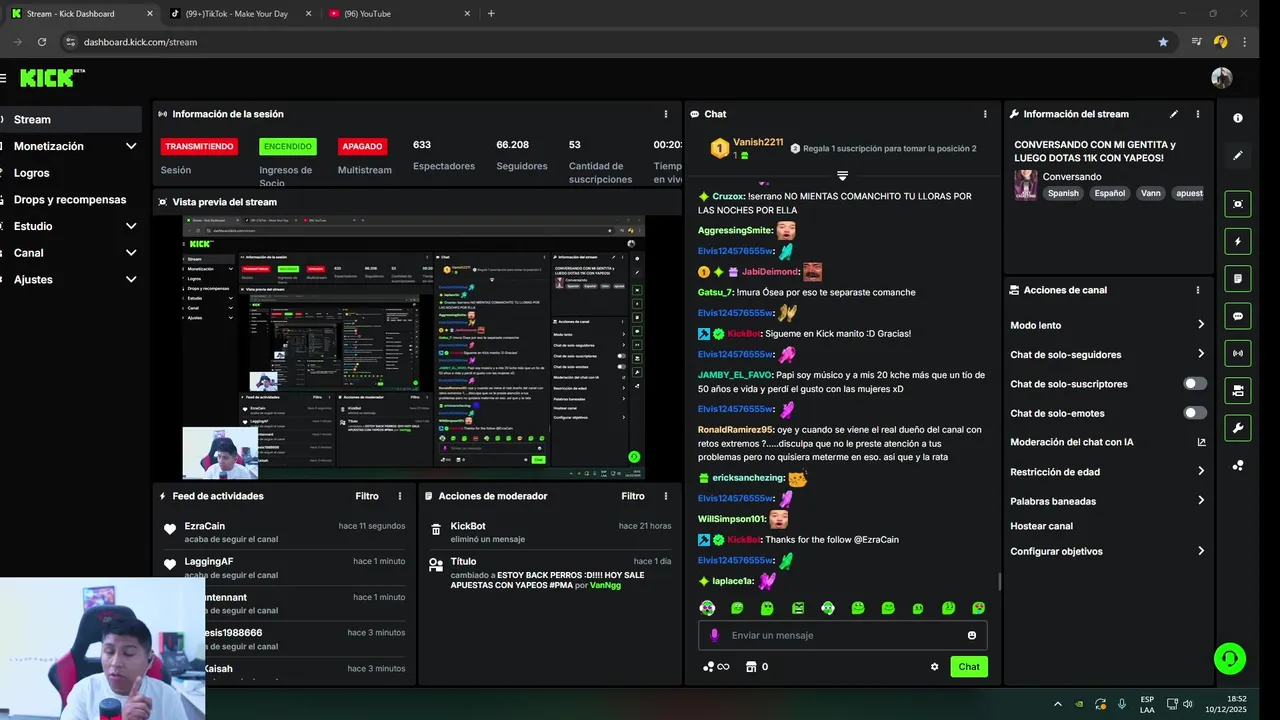Send message with the green Chat button

969,667
